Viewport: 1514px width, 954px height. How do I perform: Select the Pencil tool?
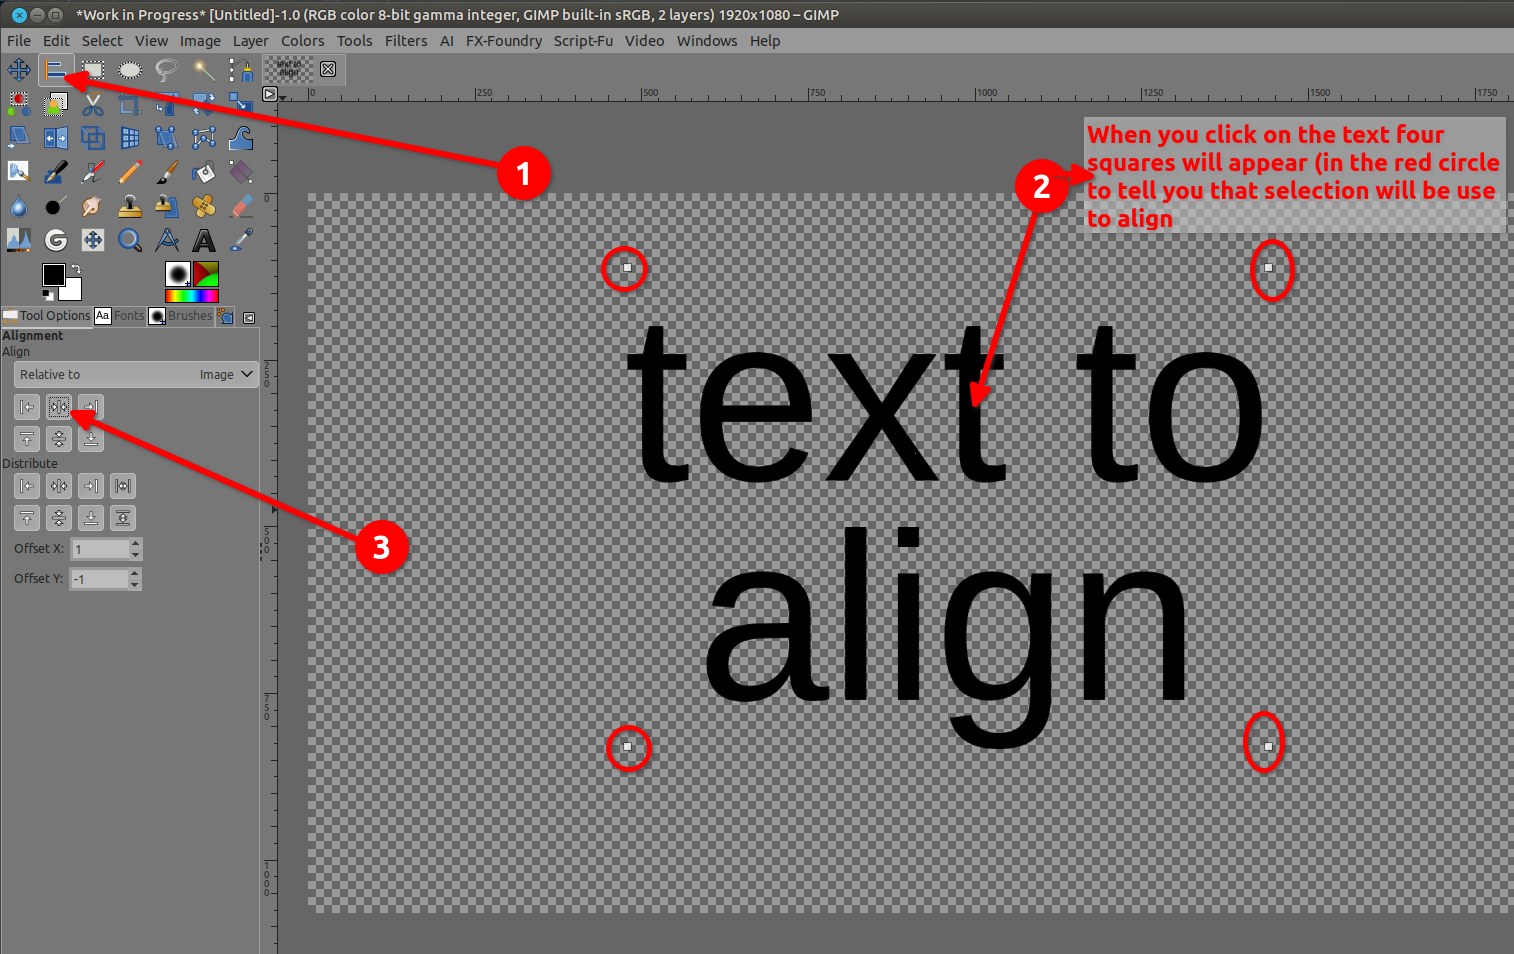(130, 172)
